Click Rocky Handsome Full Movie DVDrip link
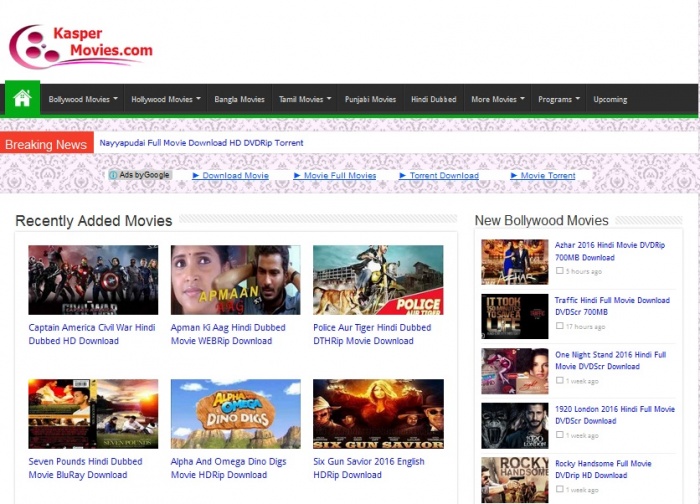The height and width of the screenshot is (504, 700). pos(603,469)
